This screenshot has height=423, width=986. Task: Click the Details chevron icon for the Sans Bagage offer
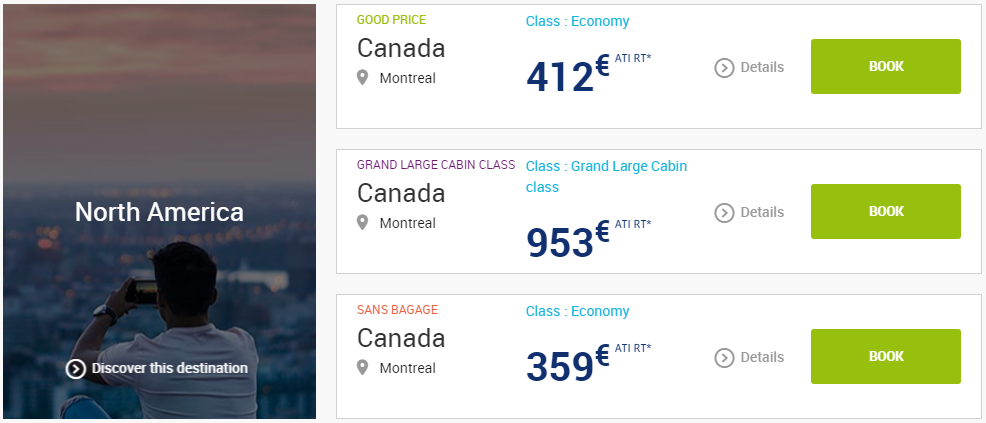click(x=724, y=358)
